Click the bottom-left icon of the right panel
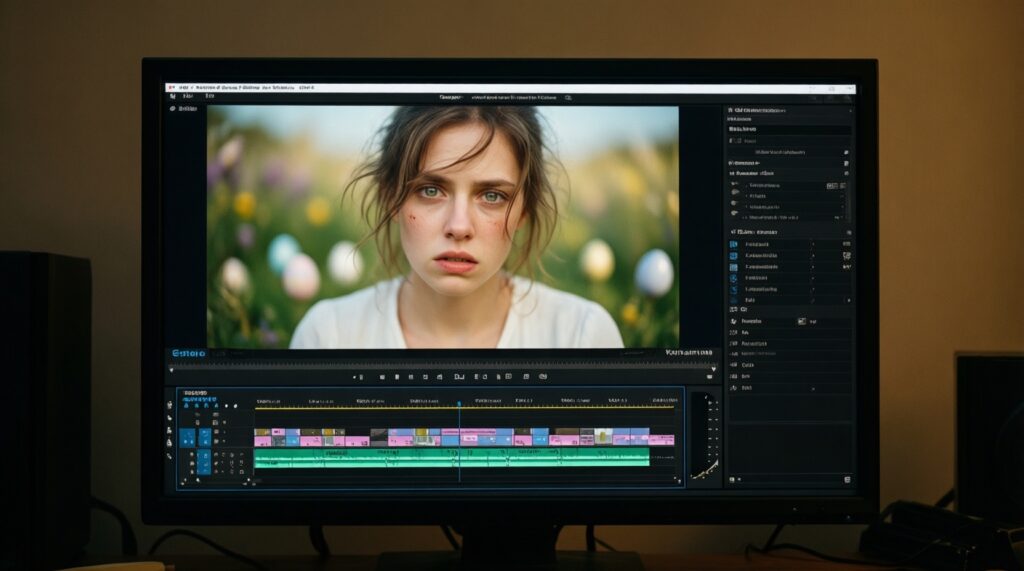Screen dimensions: 1024x571 (733, 480)
